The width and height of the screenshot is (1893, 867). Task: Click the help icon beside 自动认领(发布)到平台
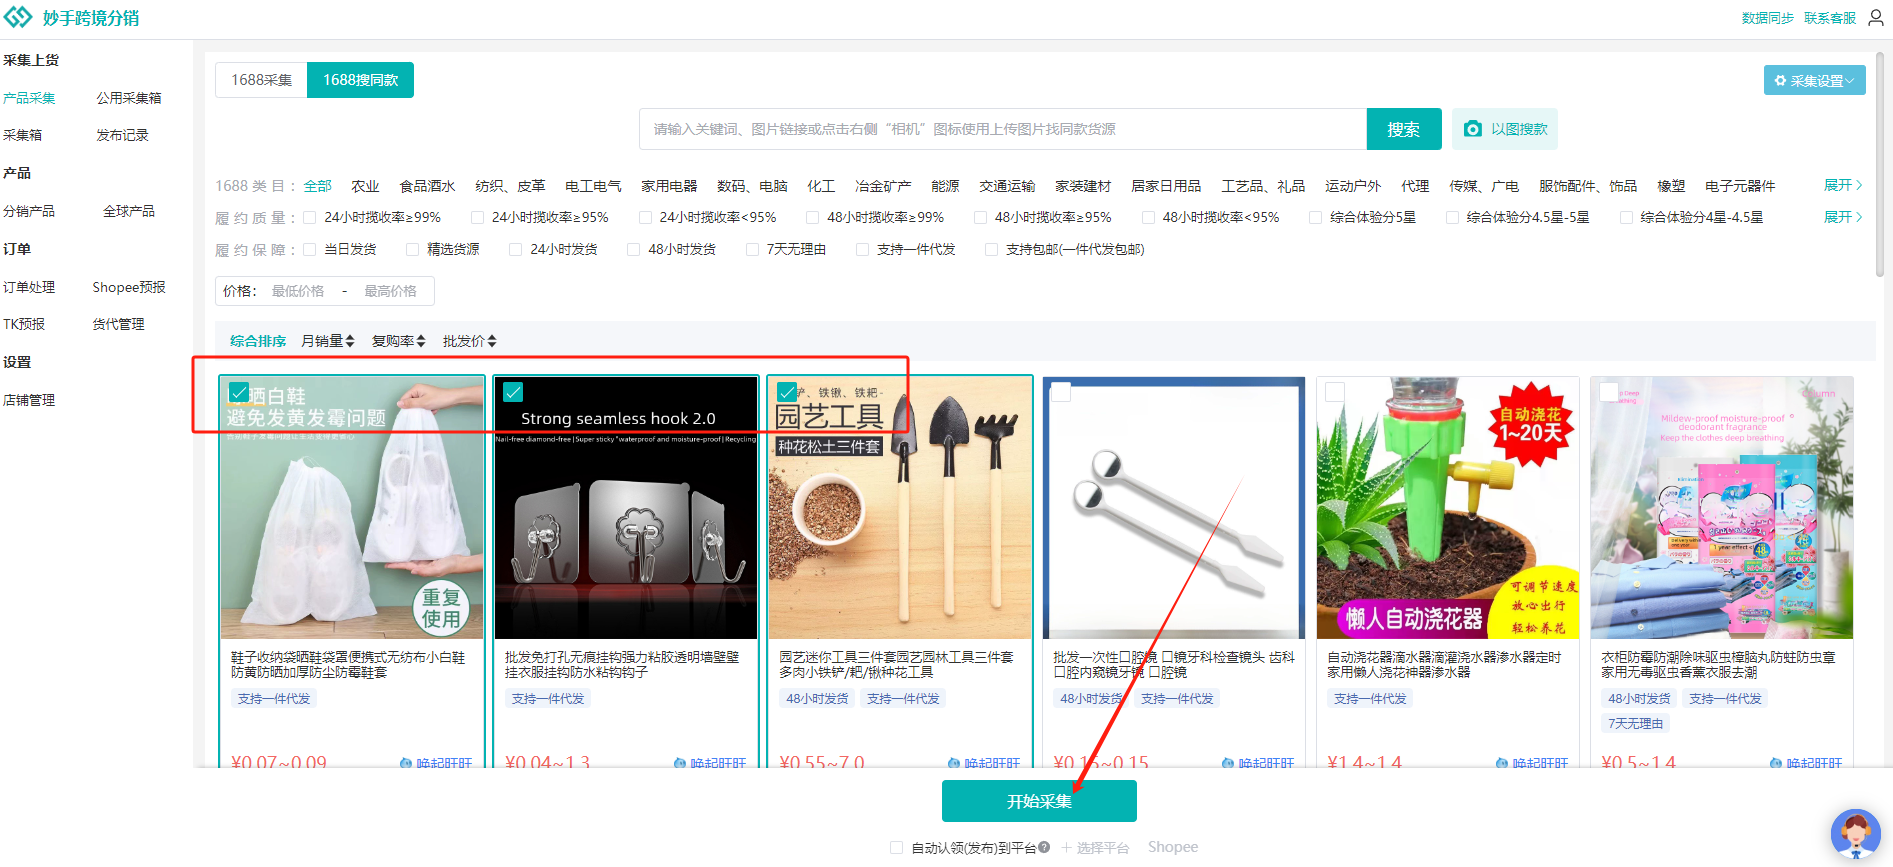point(1044,847)
